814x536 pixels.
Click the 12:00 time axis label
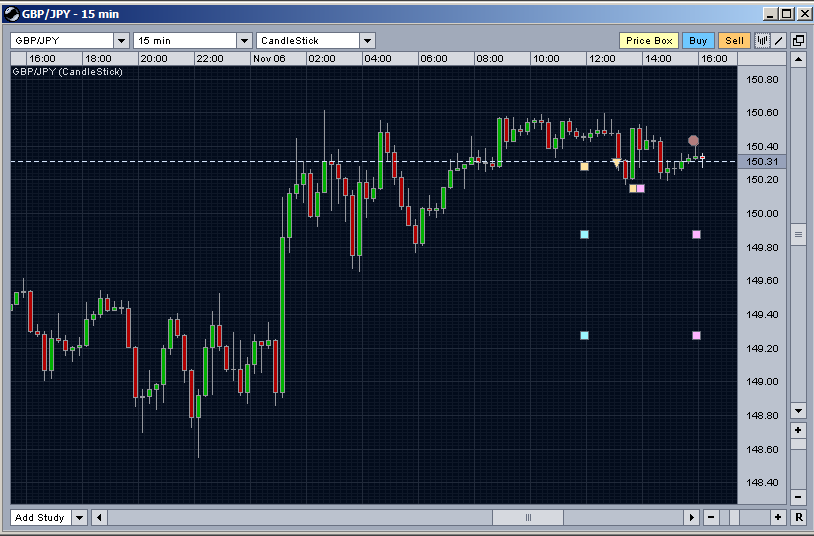pos(602,58)
